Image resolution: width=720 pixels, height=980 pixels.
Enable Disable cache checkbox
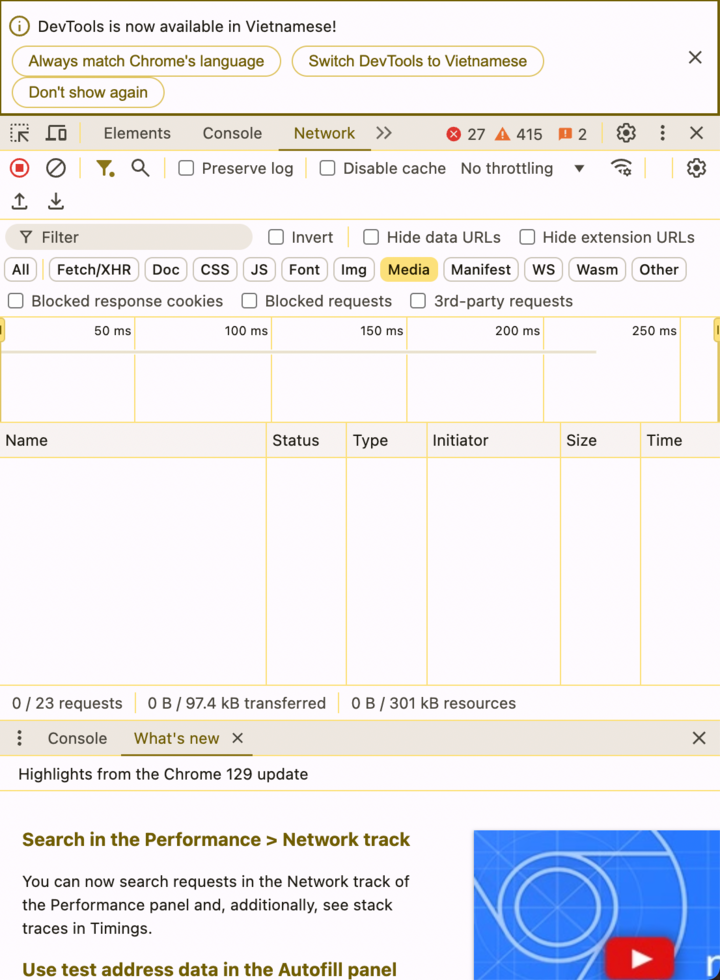(x=328, y=168)
